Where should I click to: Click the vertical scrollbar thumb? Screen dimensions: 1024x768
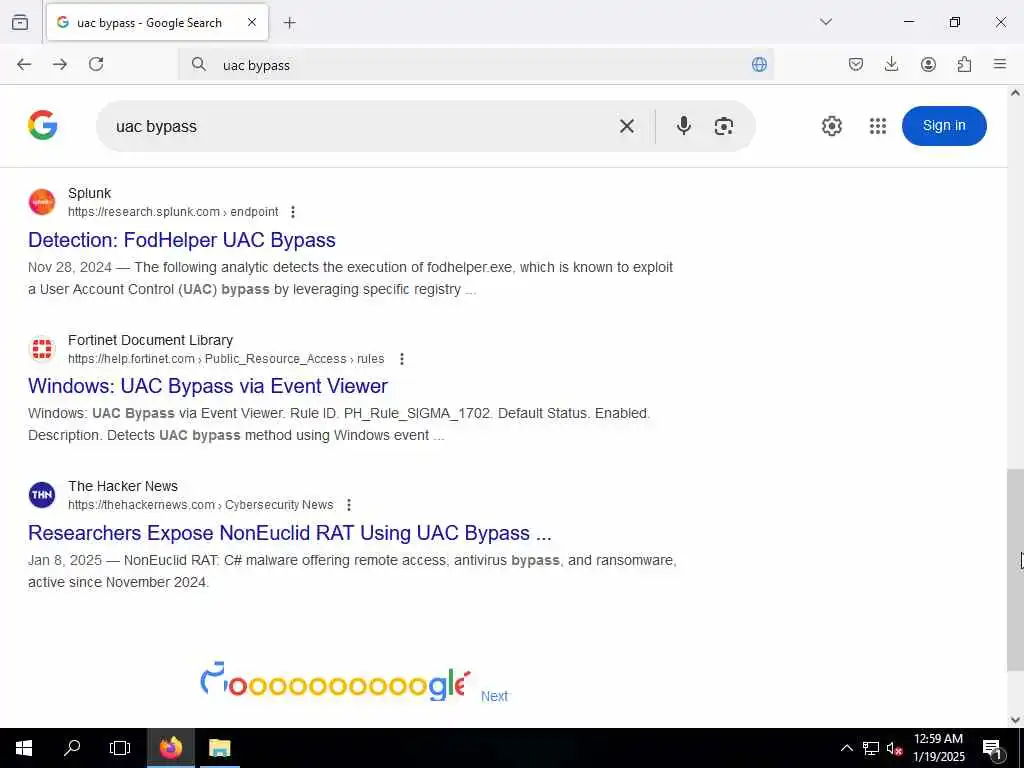[1015, 569]
